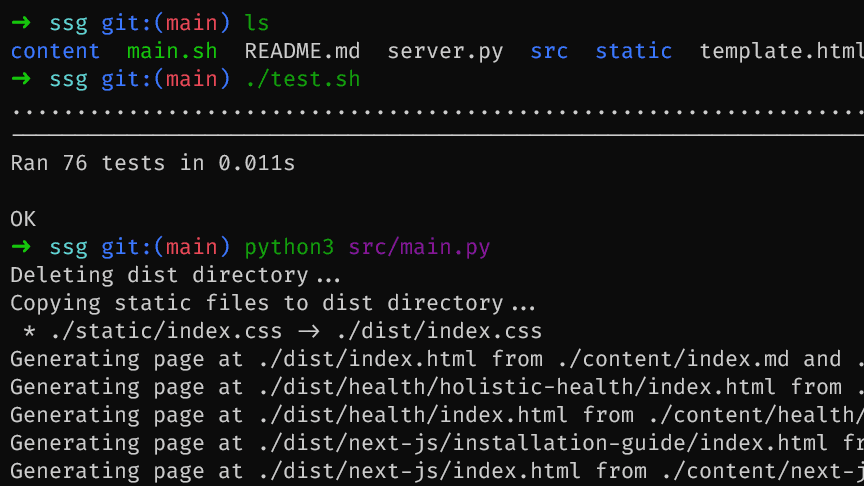Click the 'Copying static files' message
Image resolution: width=864 pixels, height=486 pixels.
click(x=272, y=303)
